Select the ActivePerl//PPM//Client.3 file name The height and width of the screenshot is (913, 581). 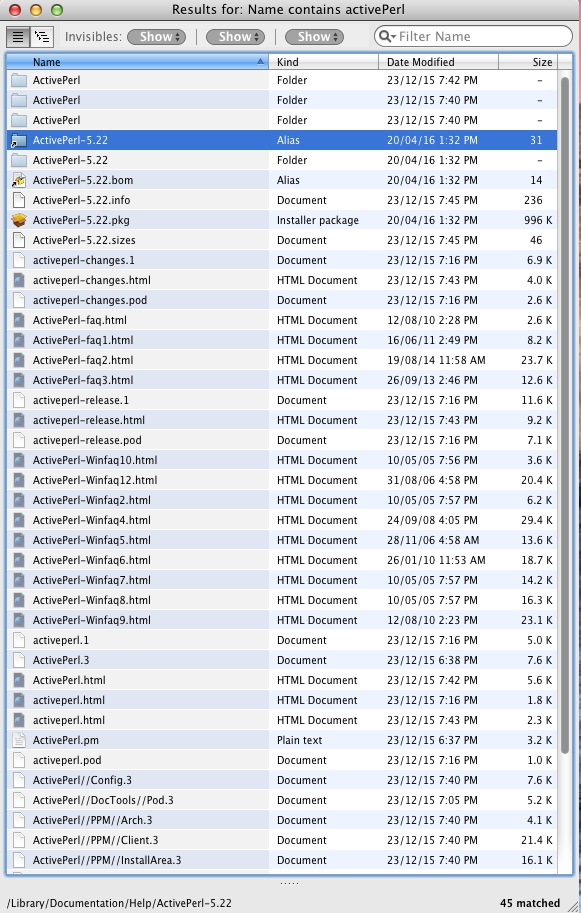point(95,840)
